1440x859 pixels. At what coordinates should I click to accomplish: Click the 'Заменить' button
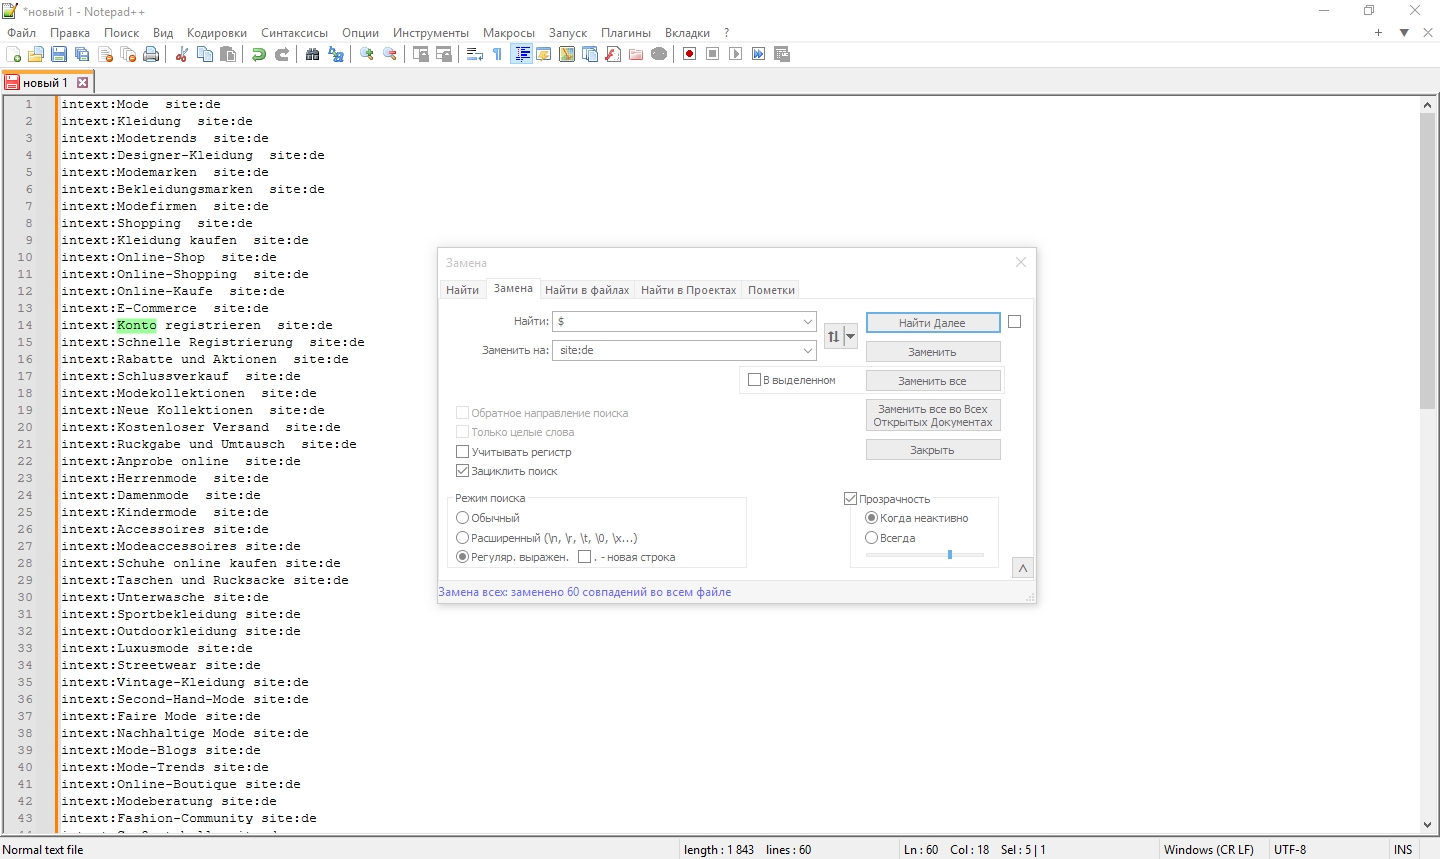(x=933, y=352)
